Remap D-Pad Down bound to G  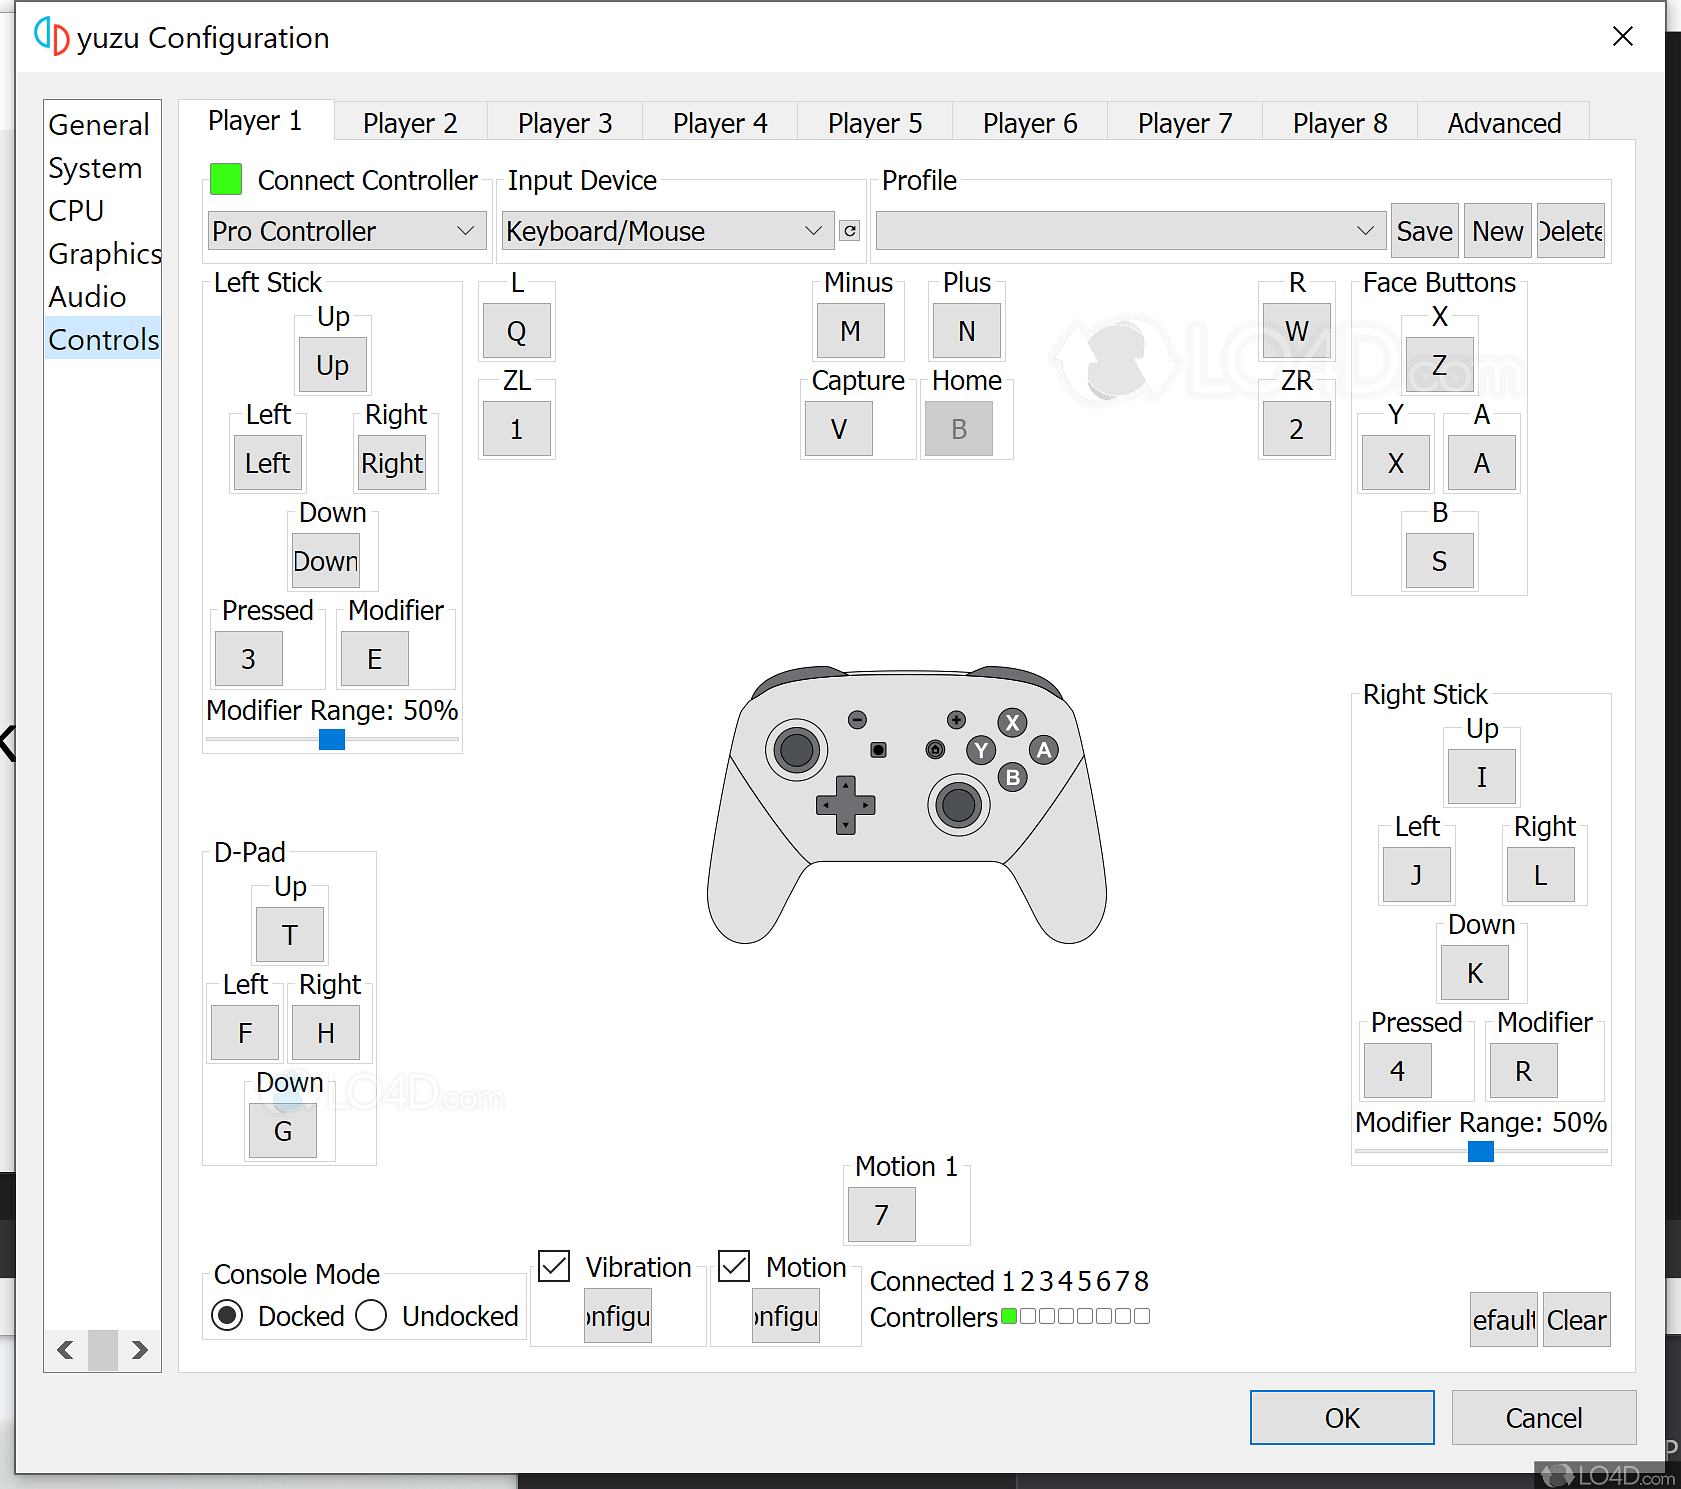283,1131
